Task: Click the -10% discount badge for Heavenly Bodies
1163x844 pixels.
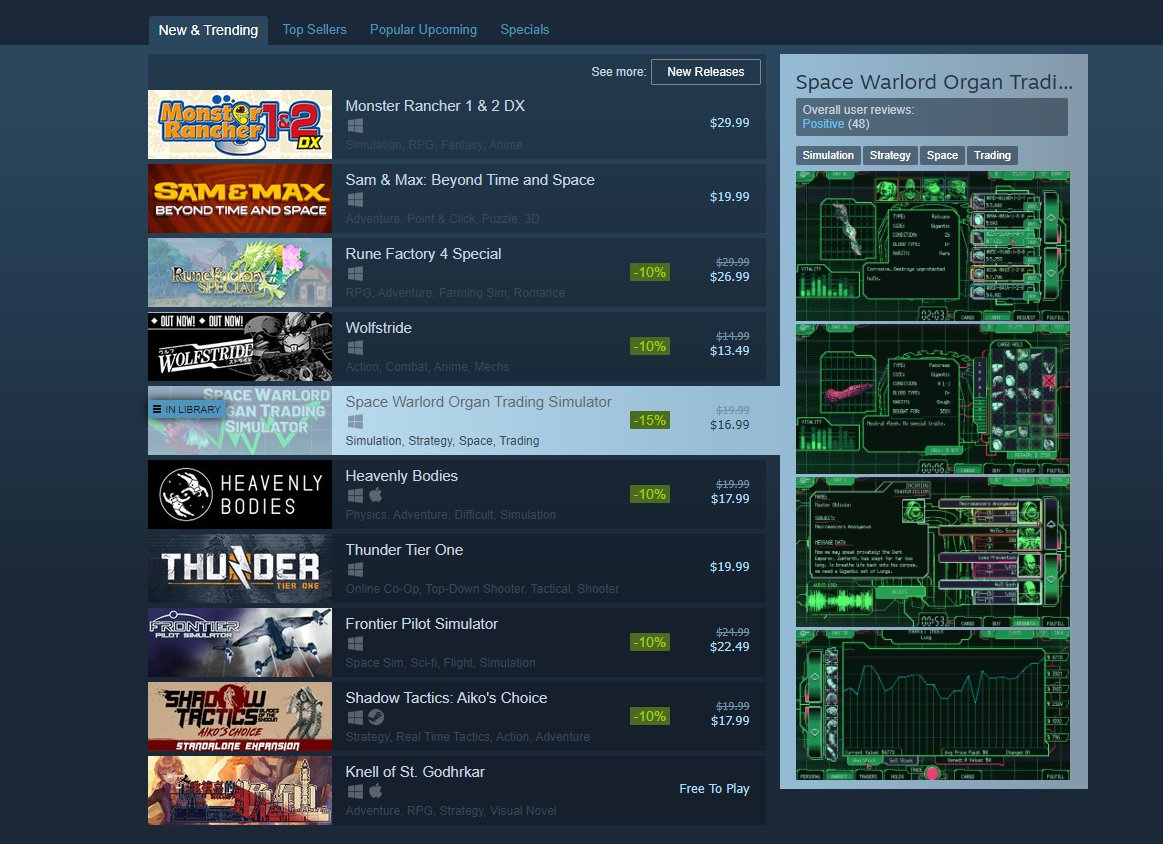Action: [x=650, y=494]
